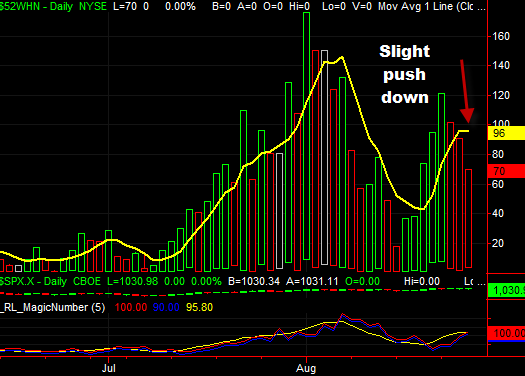Click the yellow 95.80 indicator value
The image size is (525, 376).
pyautogui.click(x=199, y=307)
